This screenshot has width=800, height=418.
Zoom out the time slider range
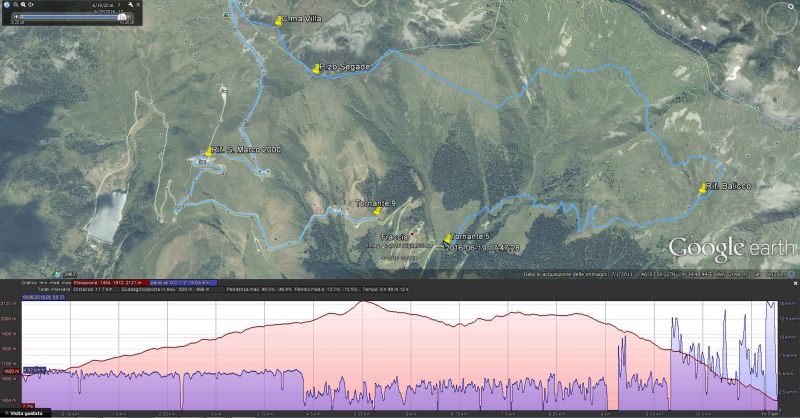[x=16, y=5]
